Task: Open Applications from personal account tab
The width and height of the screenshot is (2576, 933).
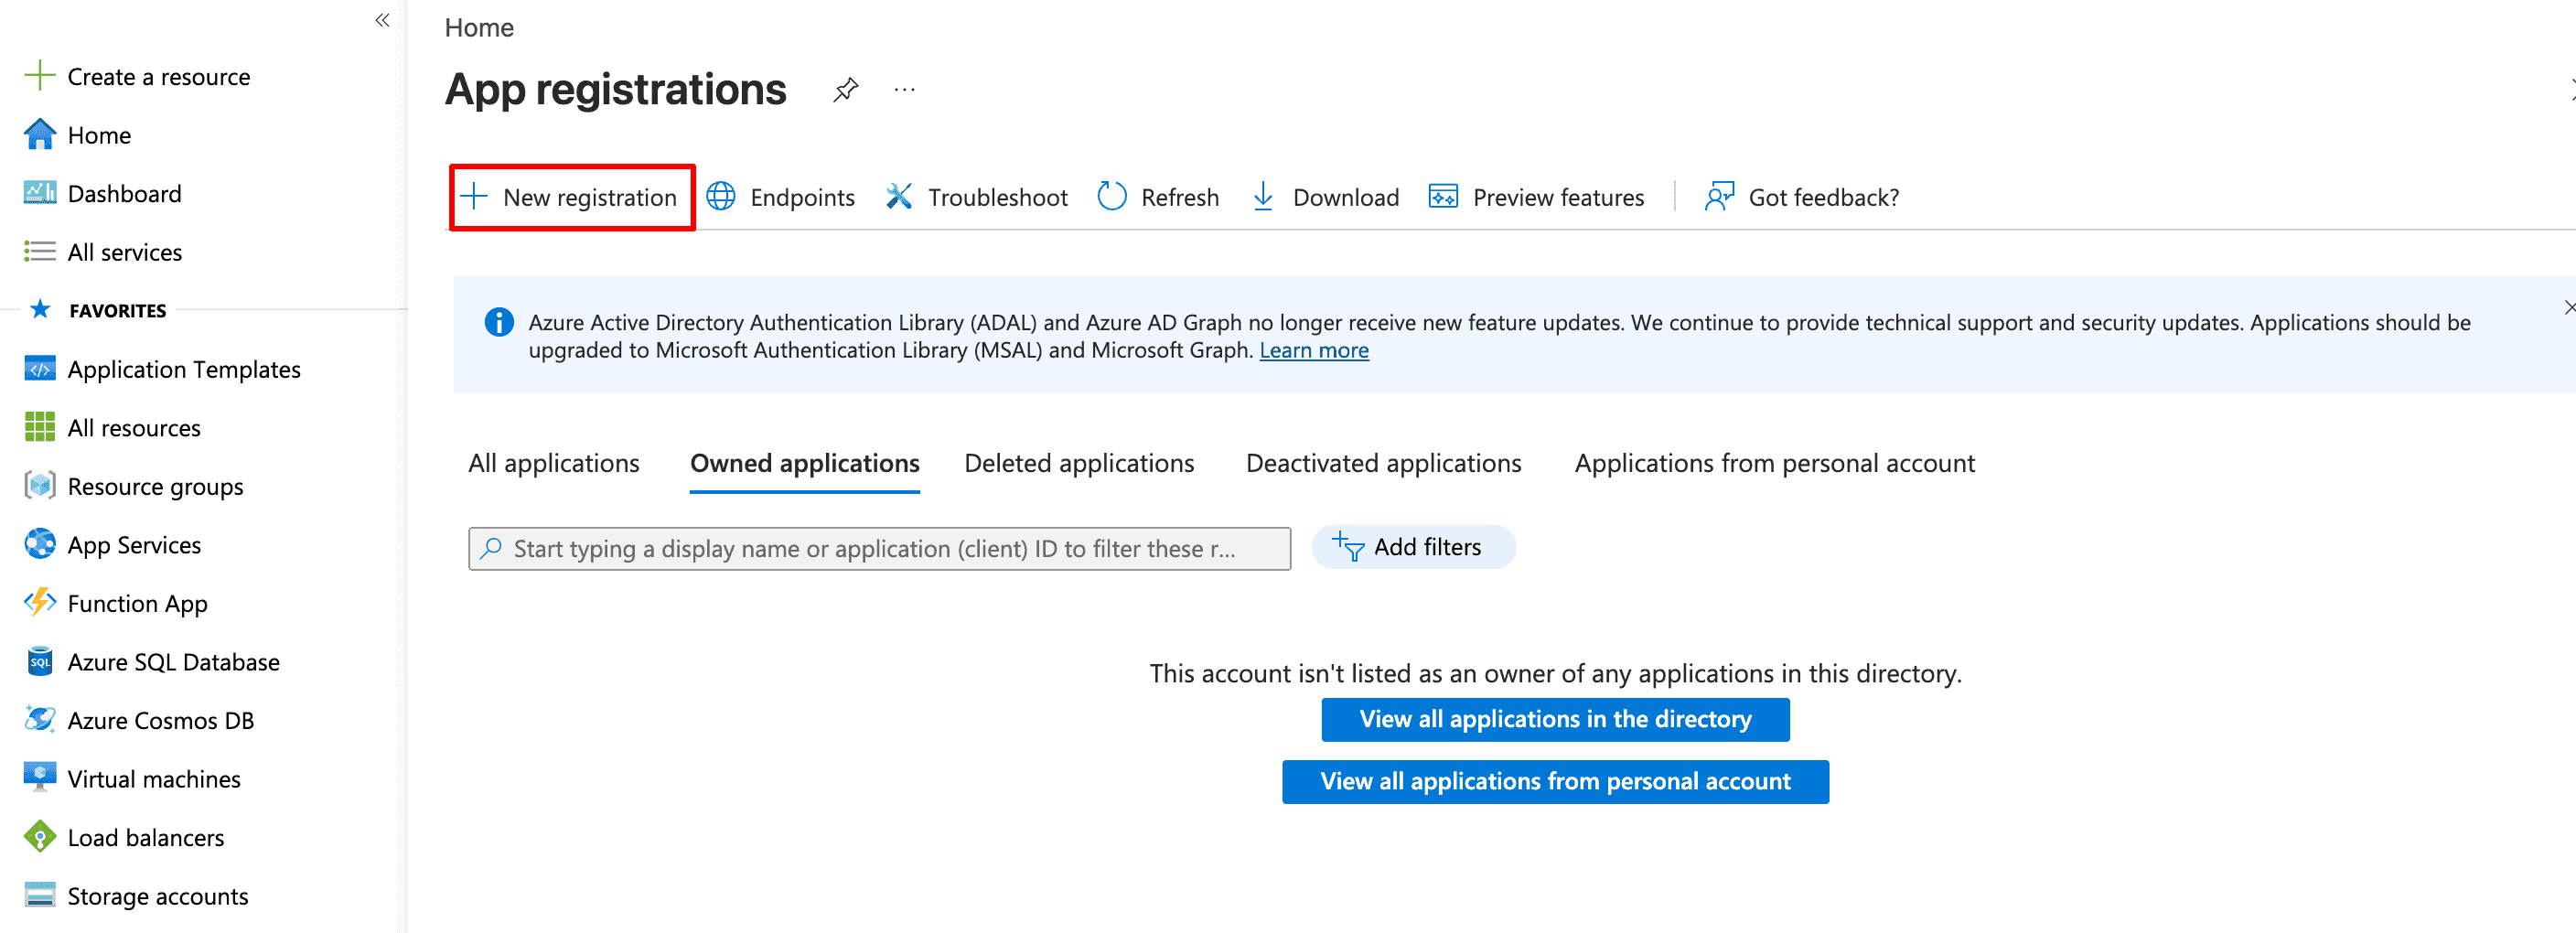Action: (x=1775, y=463)
